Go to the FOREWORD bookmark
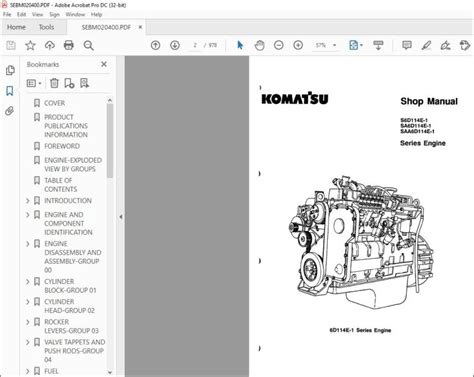474x377 pixels. 62,146
